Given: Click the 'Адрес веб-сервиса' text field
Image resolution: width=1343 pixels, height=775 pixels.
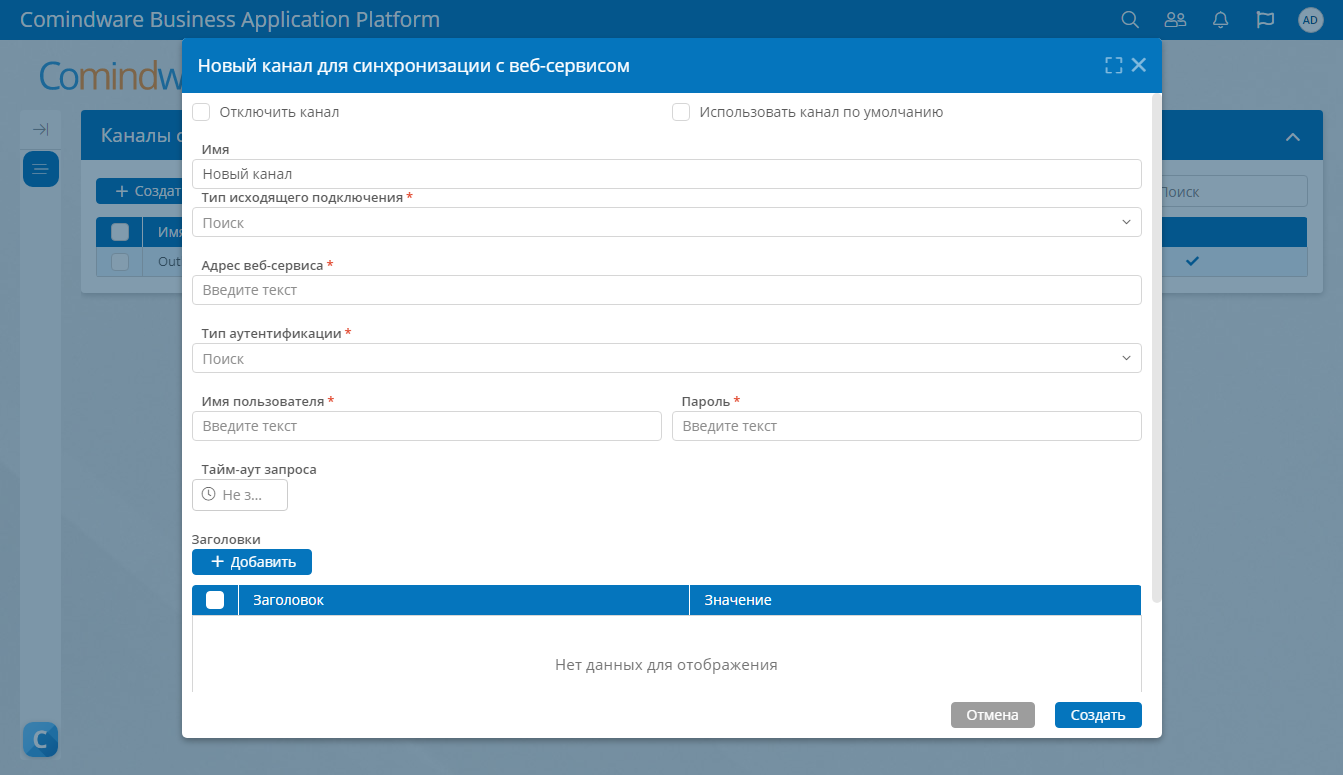Looking at the screenshot, I should pyautogui.click(x=666, y=290).
